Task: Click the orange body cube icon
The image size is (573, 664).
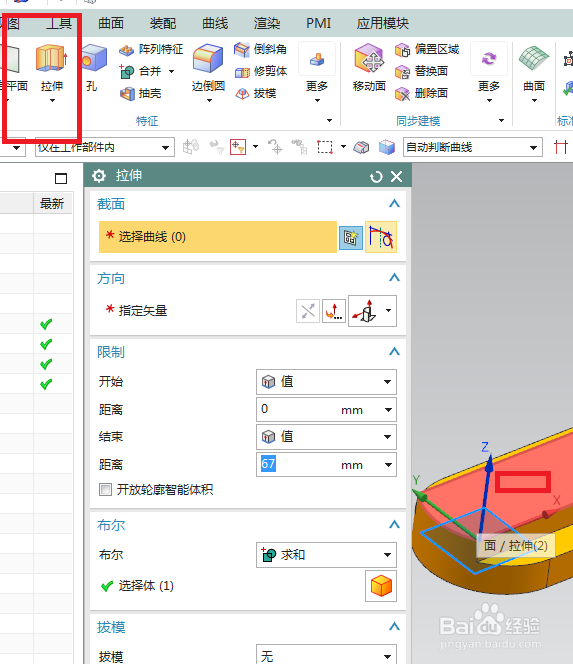Action: [x=381, y=586]
